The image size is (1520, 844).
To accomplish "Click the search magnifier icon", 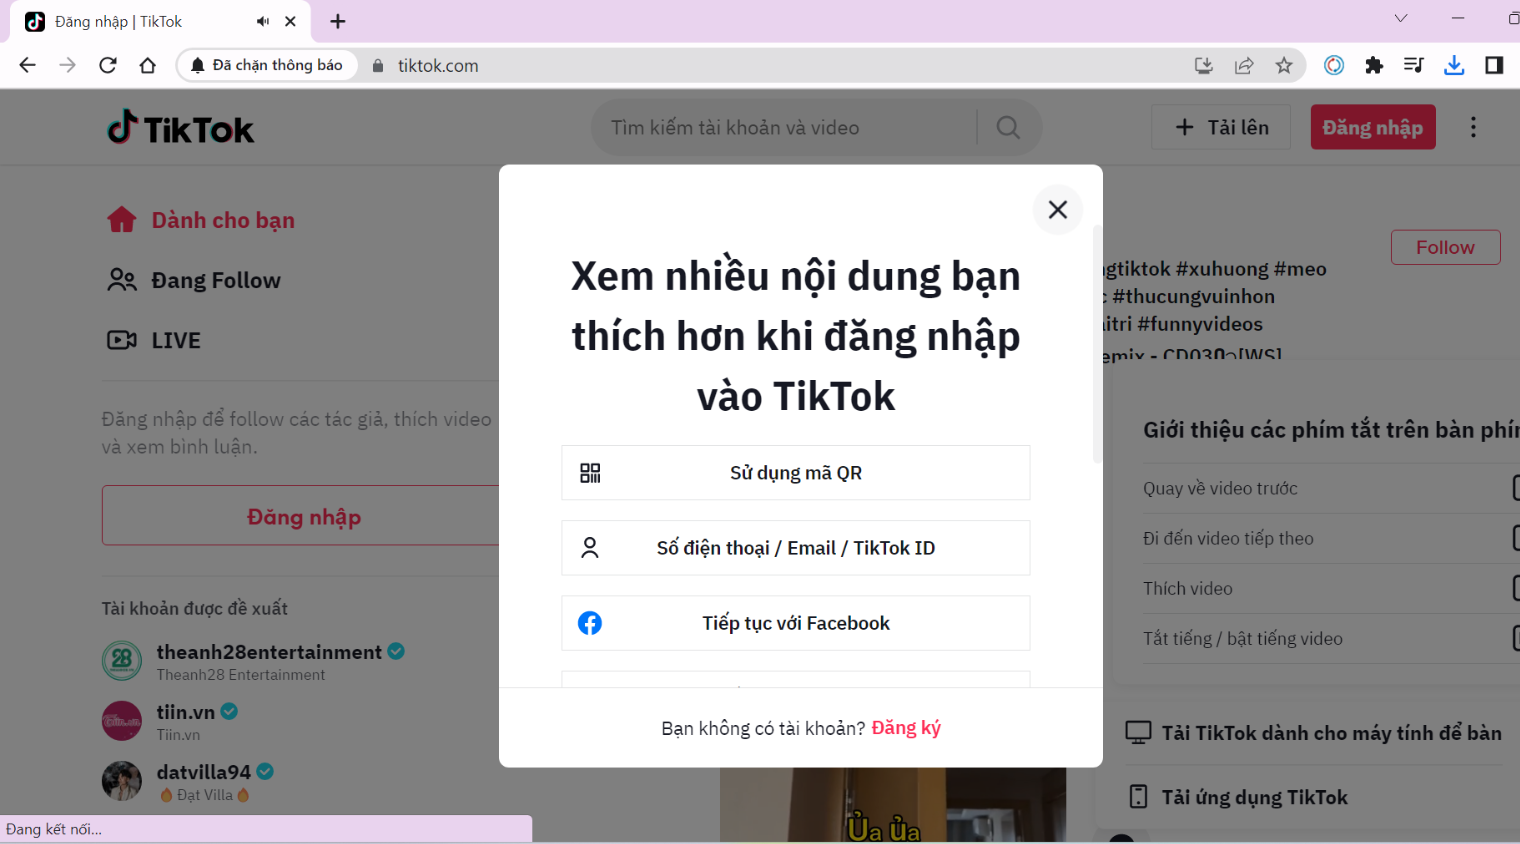I will pos(1008,128).
